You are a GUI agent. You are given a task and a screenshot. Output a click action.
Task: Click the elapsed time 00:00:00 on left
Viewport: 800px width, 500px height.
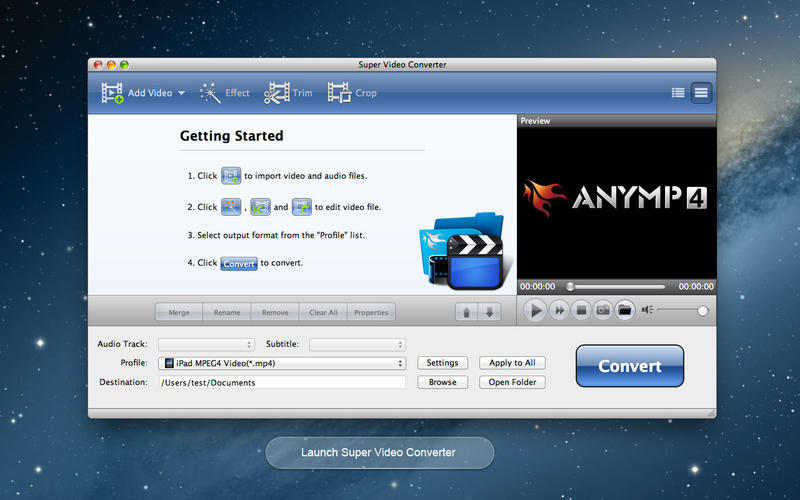tap(537, 287)
